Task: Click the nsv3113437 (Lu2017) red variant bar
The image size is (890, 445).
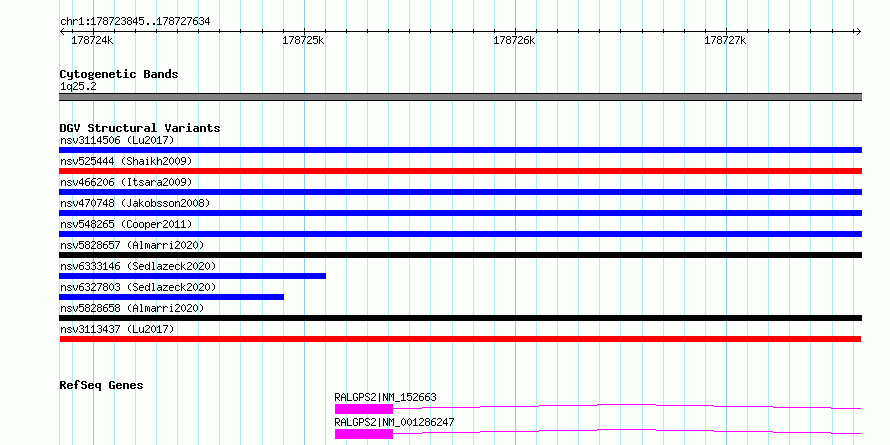Action: click(x=460, y=339)
